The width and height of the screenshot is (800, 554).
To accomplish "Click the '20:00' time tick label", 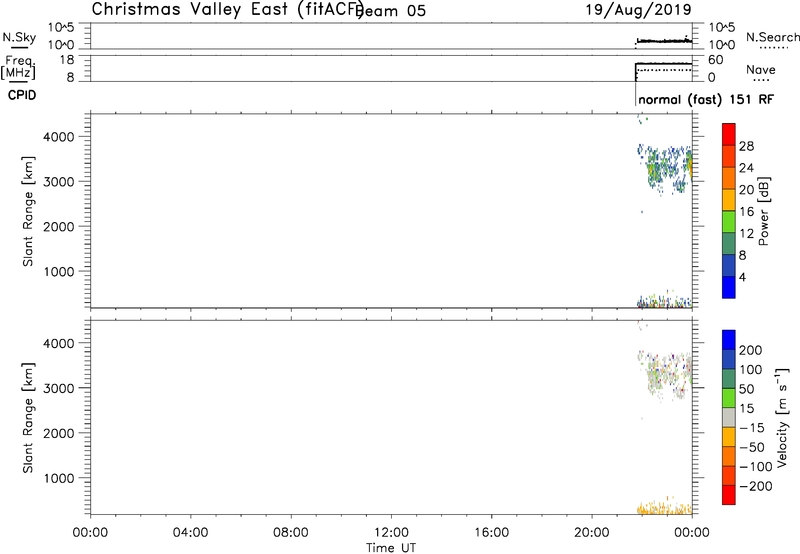I will pos(592,533).
